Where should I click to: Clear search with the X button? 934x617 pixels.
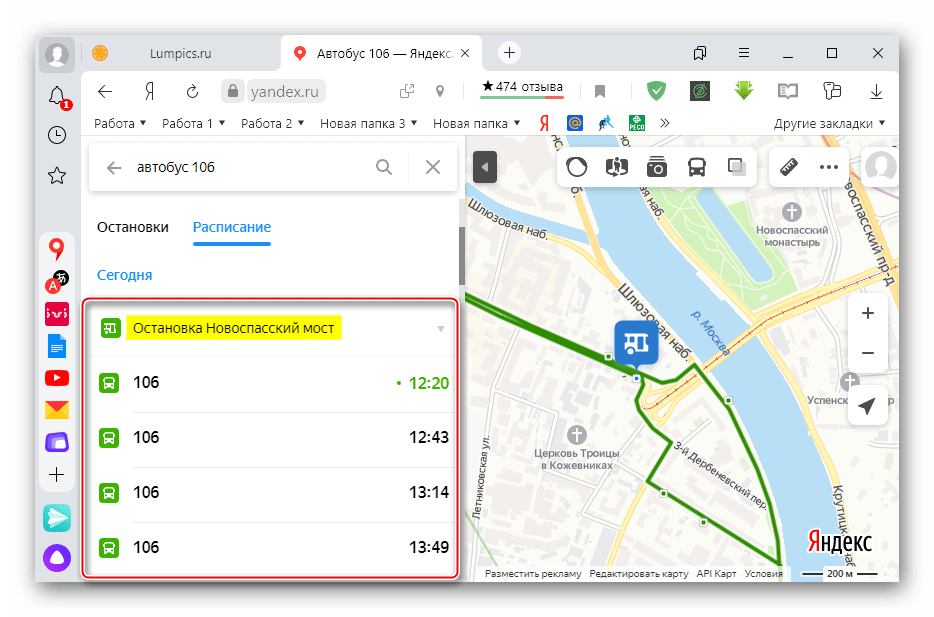pyautogui.click(x=433, y=168)
